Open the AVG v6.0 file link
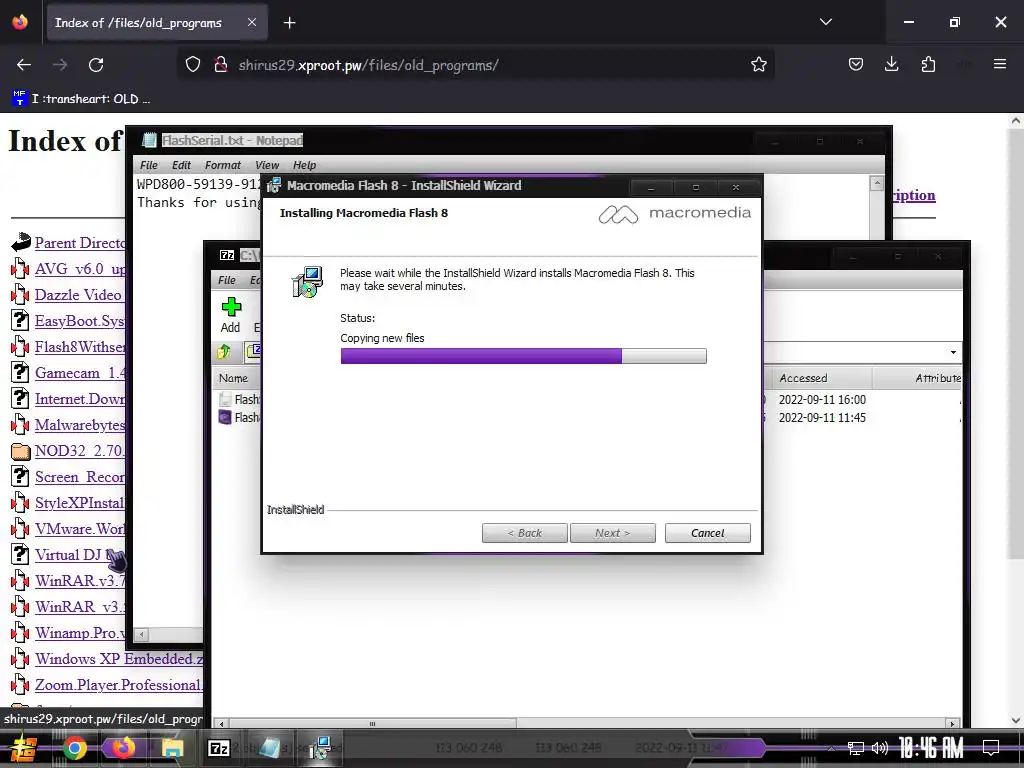The image size is (1024, 768). click(80, 269)
